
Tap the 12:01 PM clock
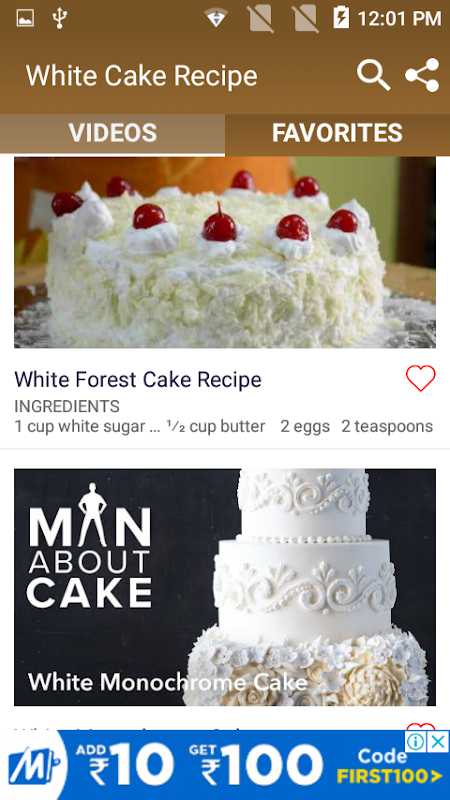(399, 19)
